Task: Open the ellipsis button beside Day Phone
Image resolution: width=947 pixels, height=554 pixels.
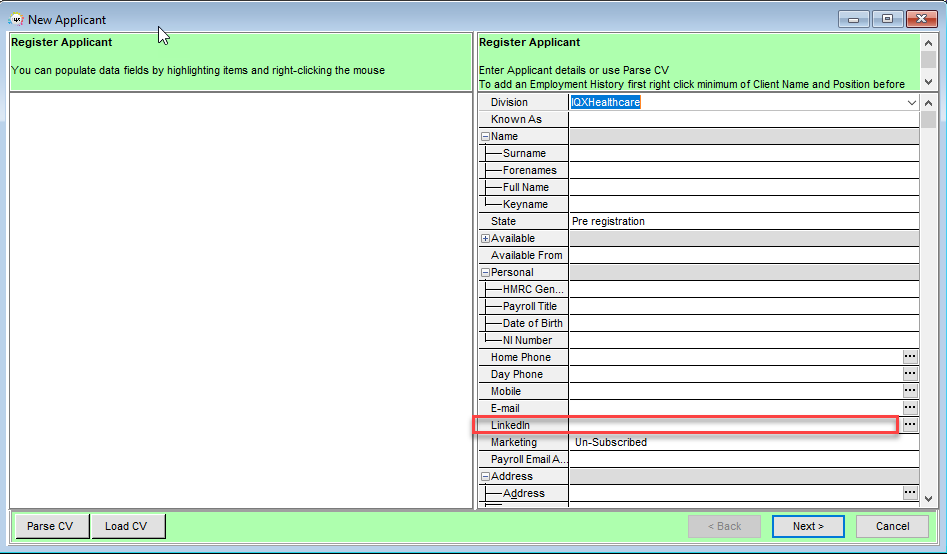Action: click(x=910, y=373)
